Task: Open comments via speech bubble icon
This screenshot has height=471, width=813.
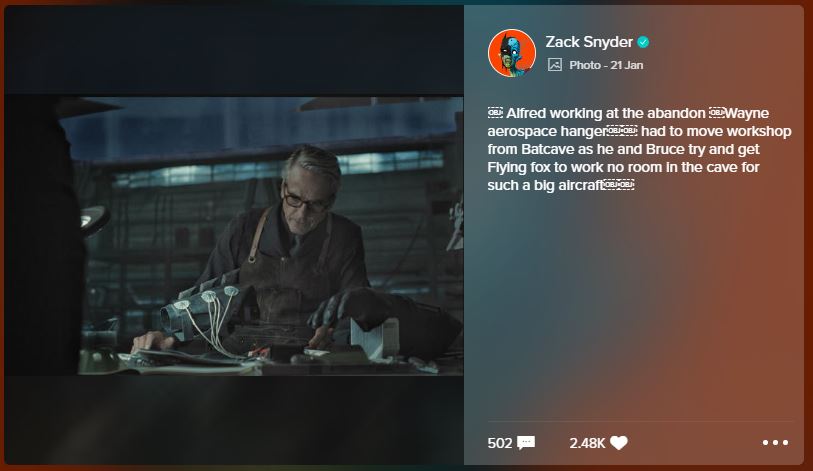Action: click(x=526, y=442)
